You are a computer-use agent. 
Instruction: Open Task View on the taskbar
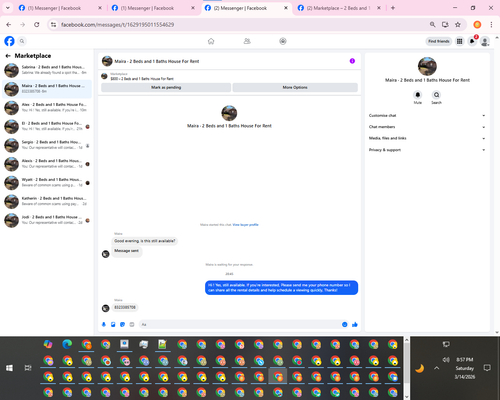click(28, 368)
